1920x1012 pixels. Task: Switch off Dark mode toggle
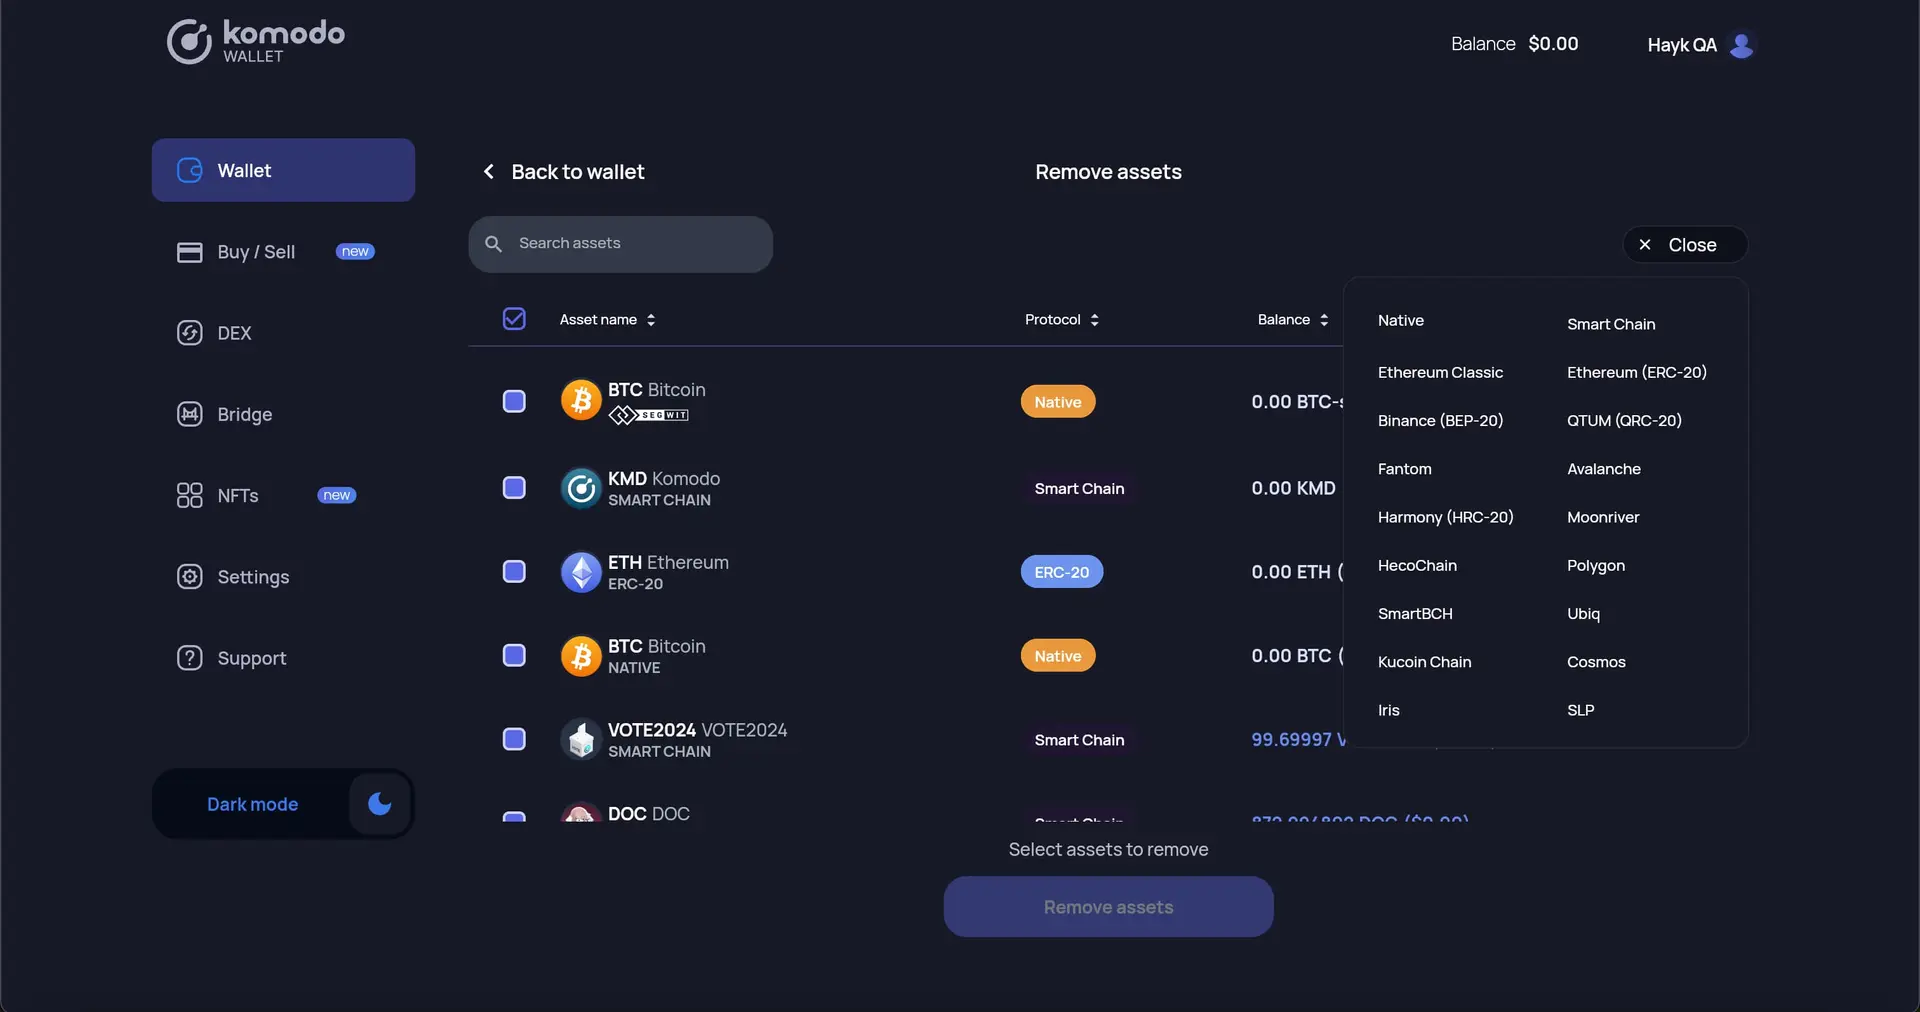(x=379, y=804)
